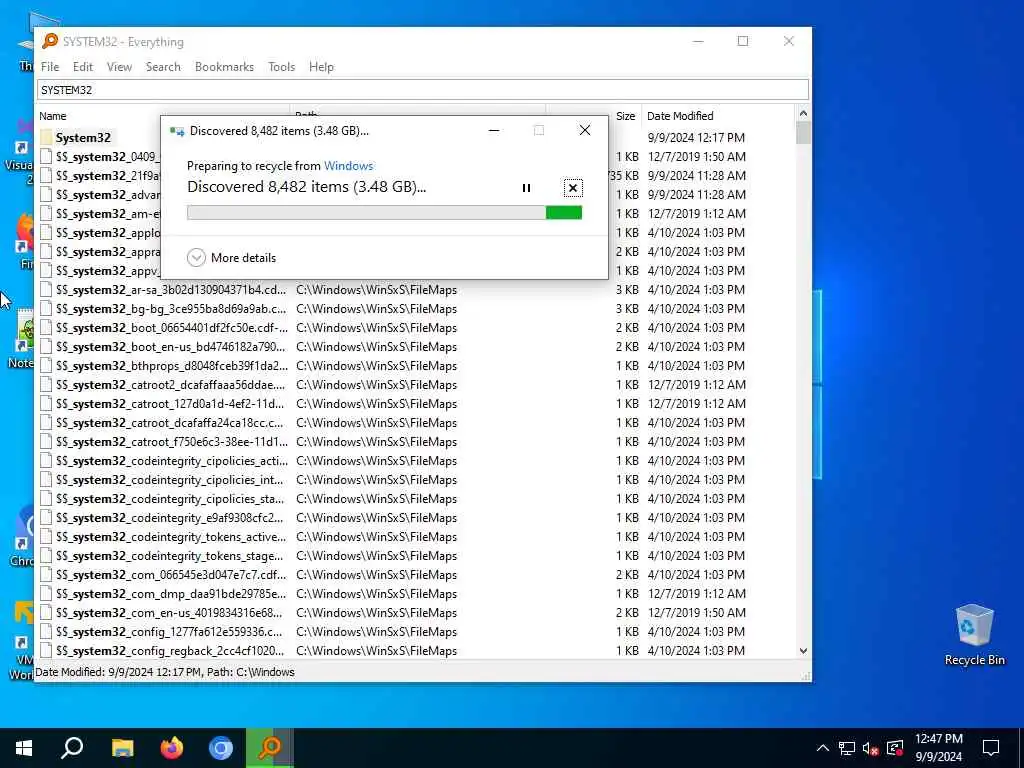1024x768 pixels.
Task: Click the file icon of $$_system32_bg-bg row
Action: pos(46,308)
